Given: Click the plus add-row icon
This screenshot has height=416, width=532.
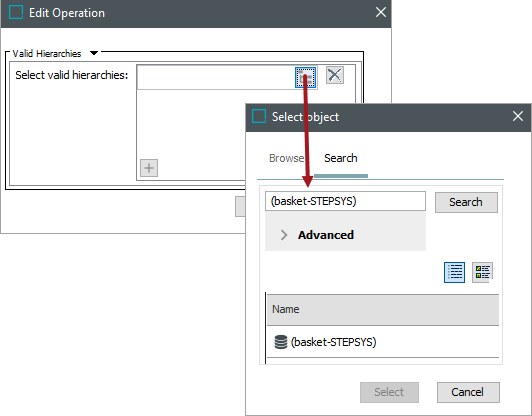Looking at the screenshot, I should pos(149,168).
